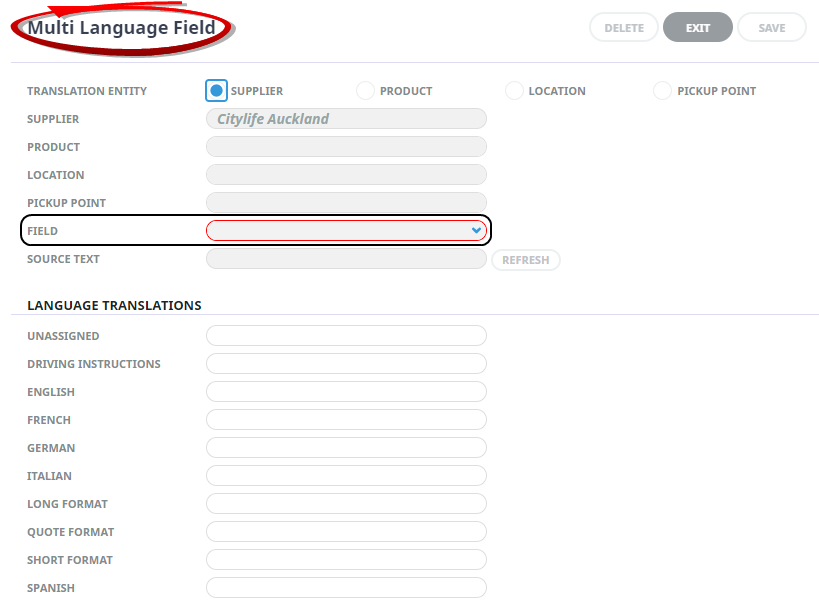Select the Supplier radio button
Screen dimensions: 819x616
pos(216,90)
